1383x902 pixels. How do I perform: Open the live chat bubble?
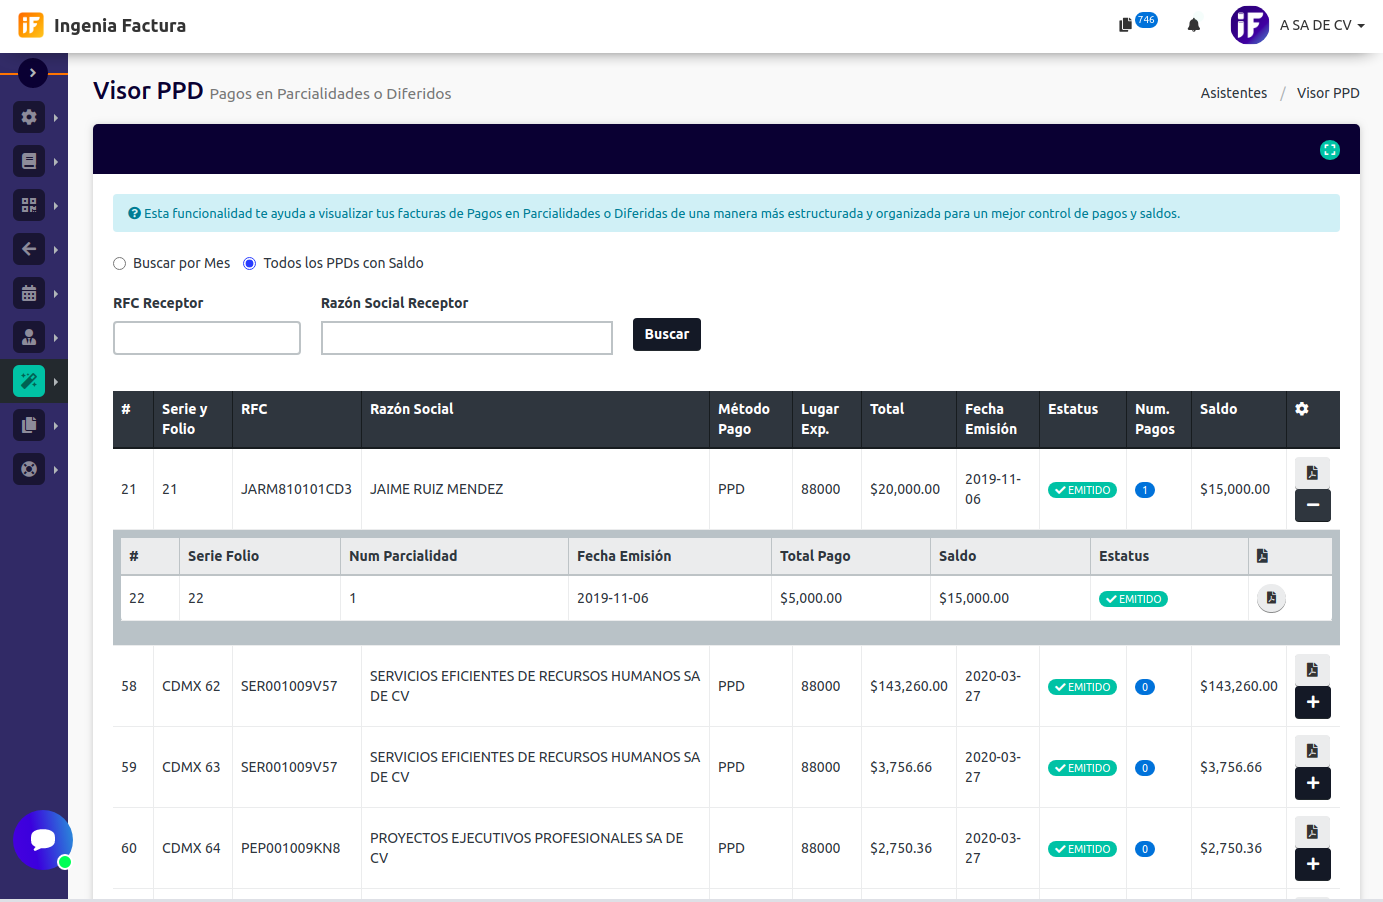43,839
